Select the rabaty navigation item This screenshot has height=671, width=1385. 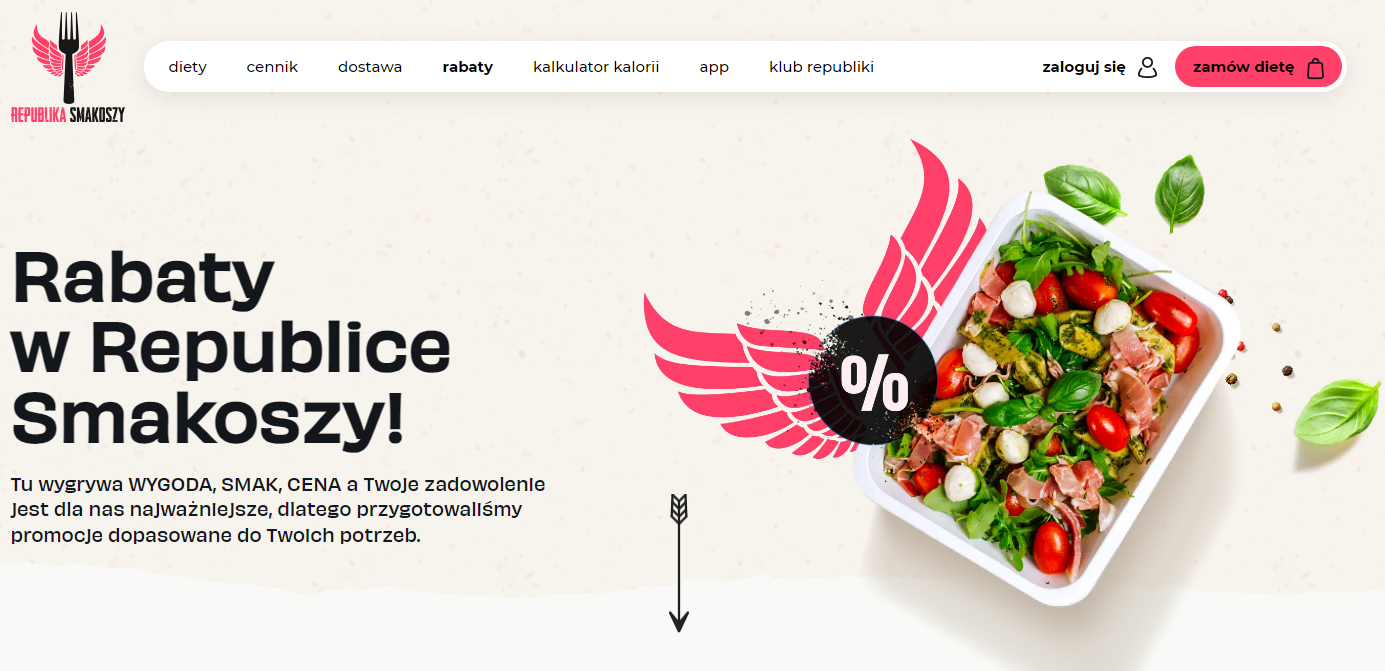(467, 67)
